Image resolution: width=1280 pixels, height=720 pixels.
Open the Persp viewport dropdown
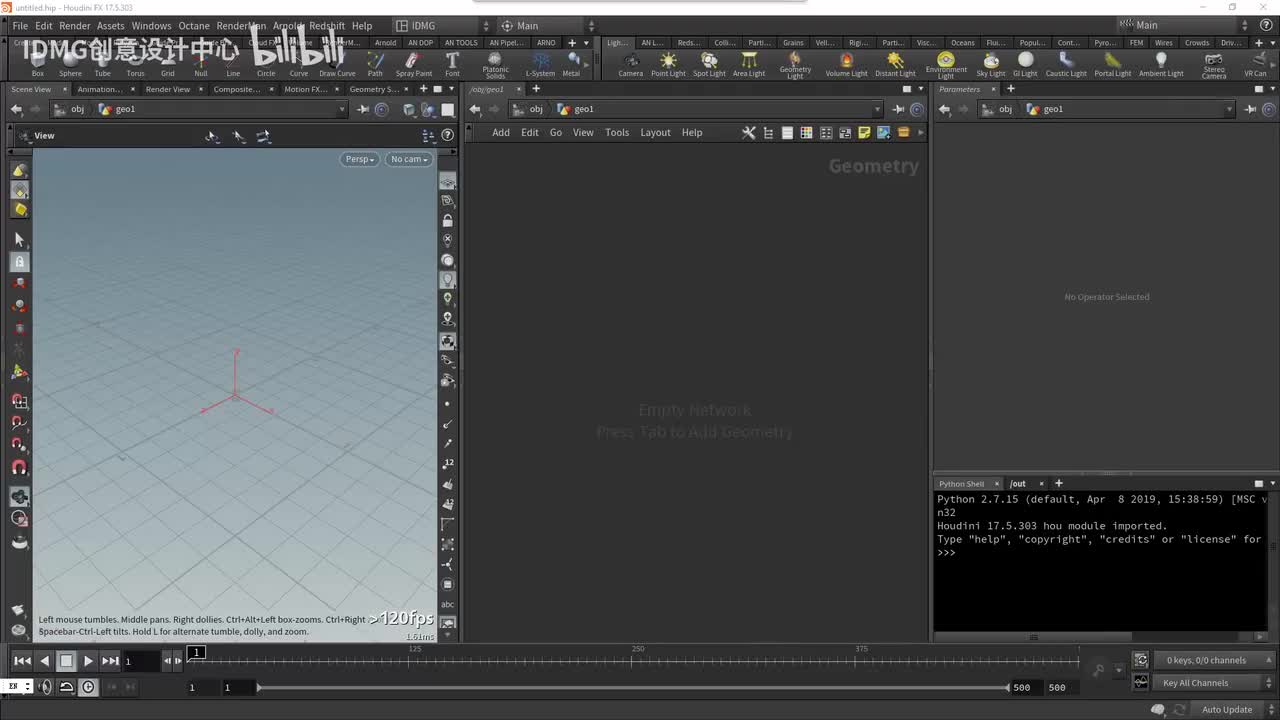[x=359, y=159]
